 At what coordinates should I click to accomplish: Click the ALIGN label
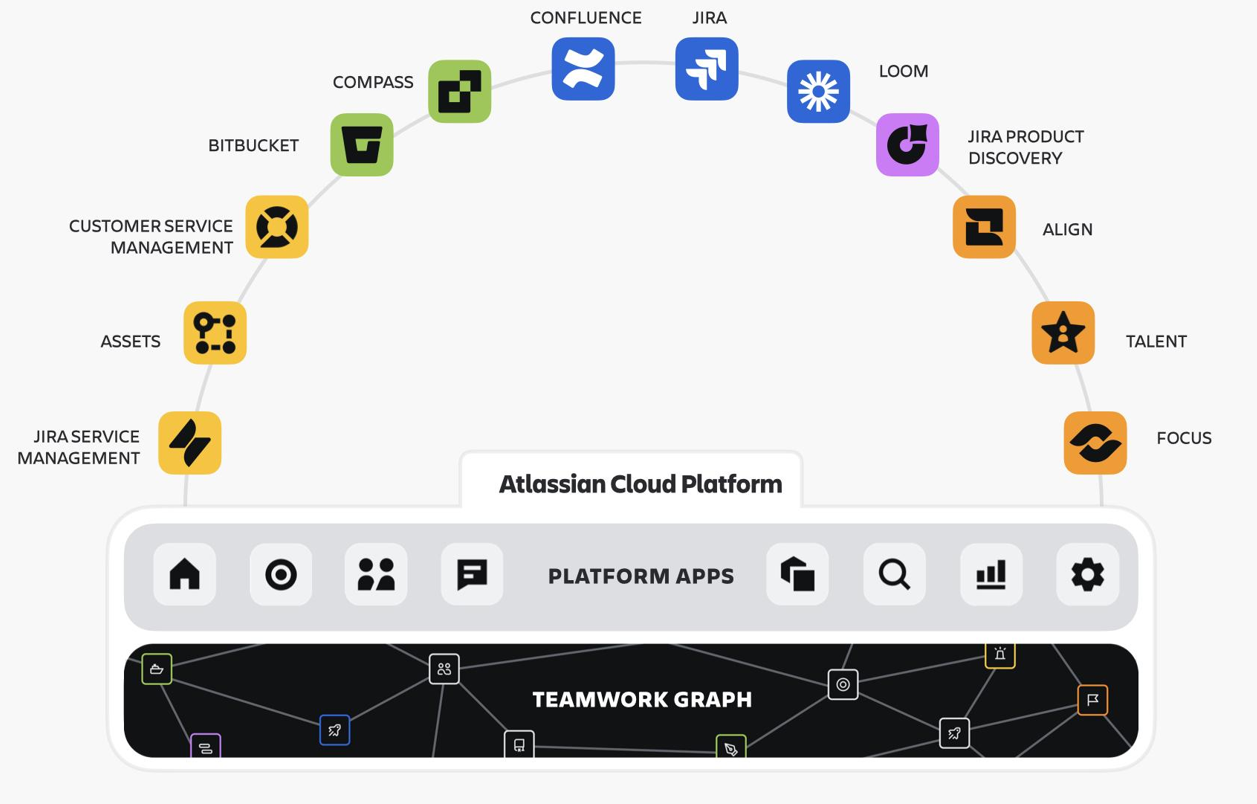coord(1067,229)
